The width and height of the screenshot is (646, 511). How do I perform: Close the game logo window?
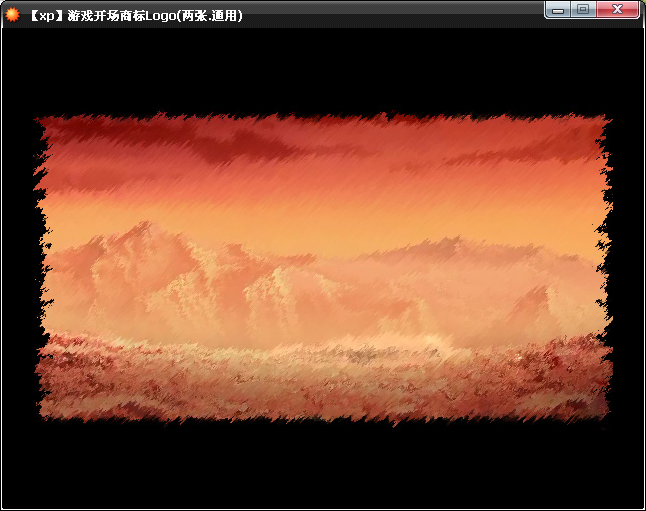618,10
